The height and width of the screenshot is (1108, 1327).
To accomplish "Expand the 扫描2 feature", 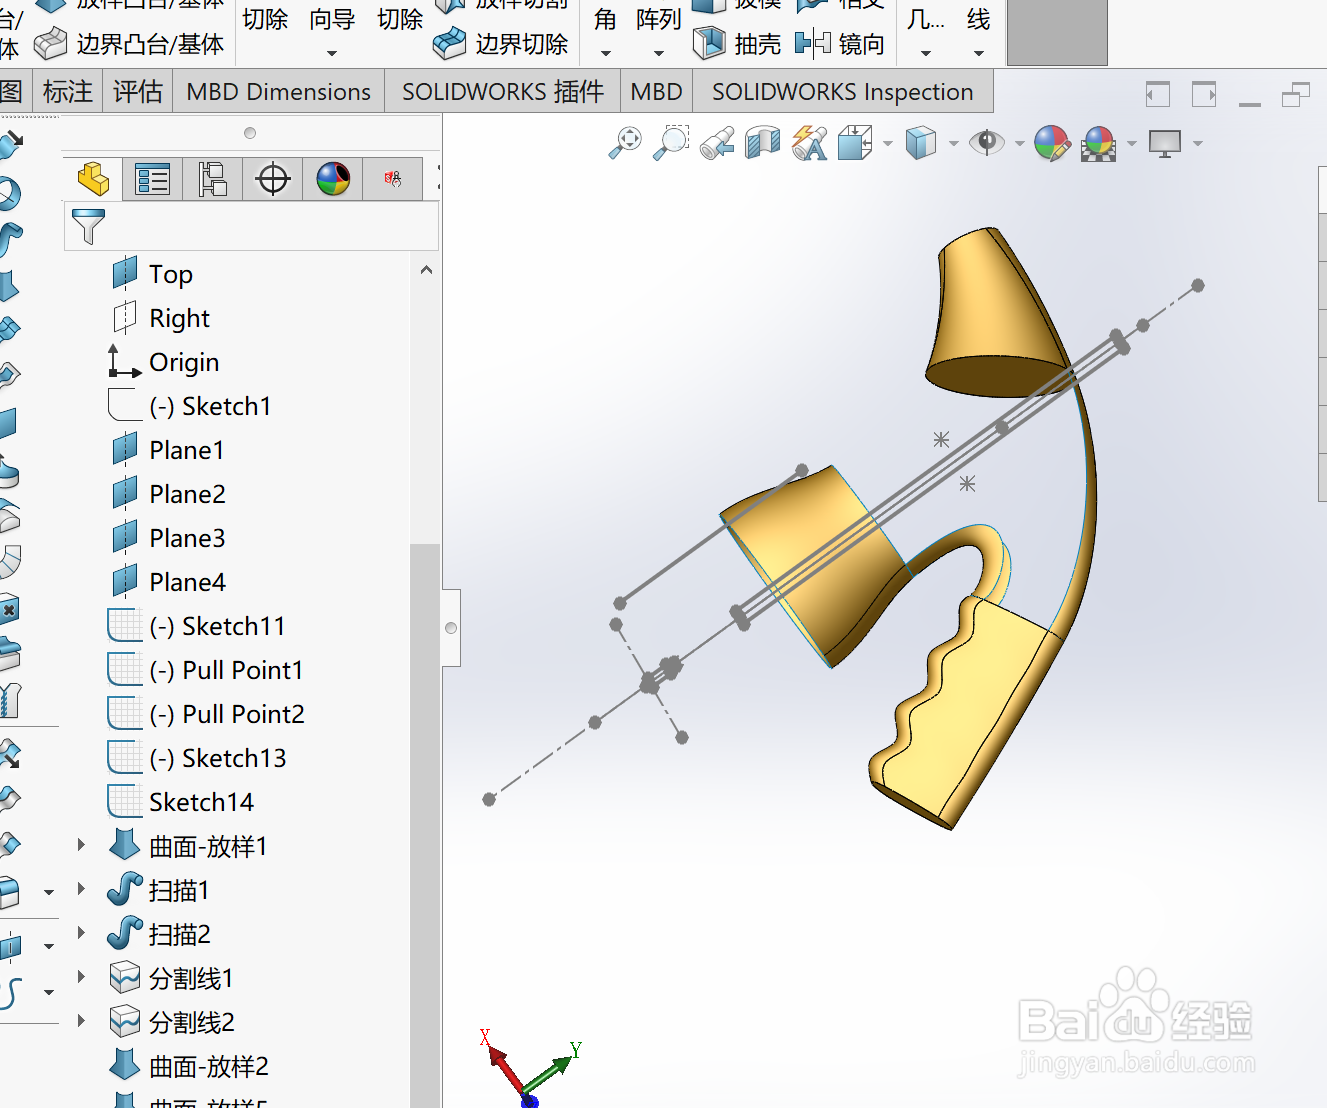I will click(x=82, y=933).
